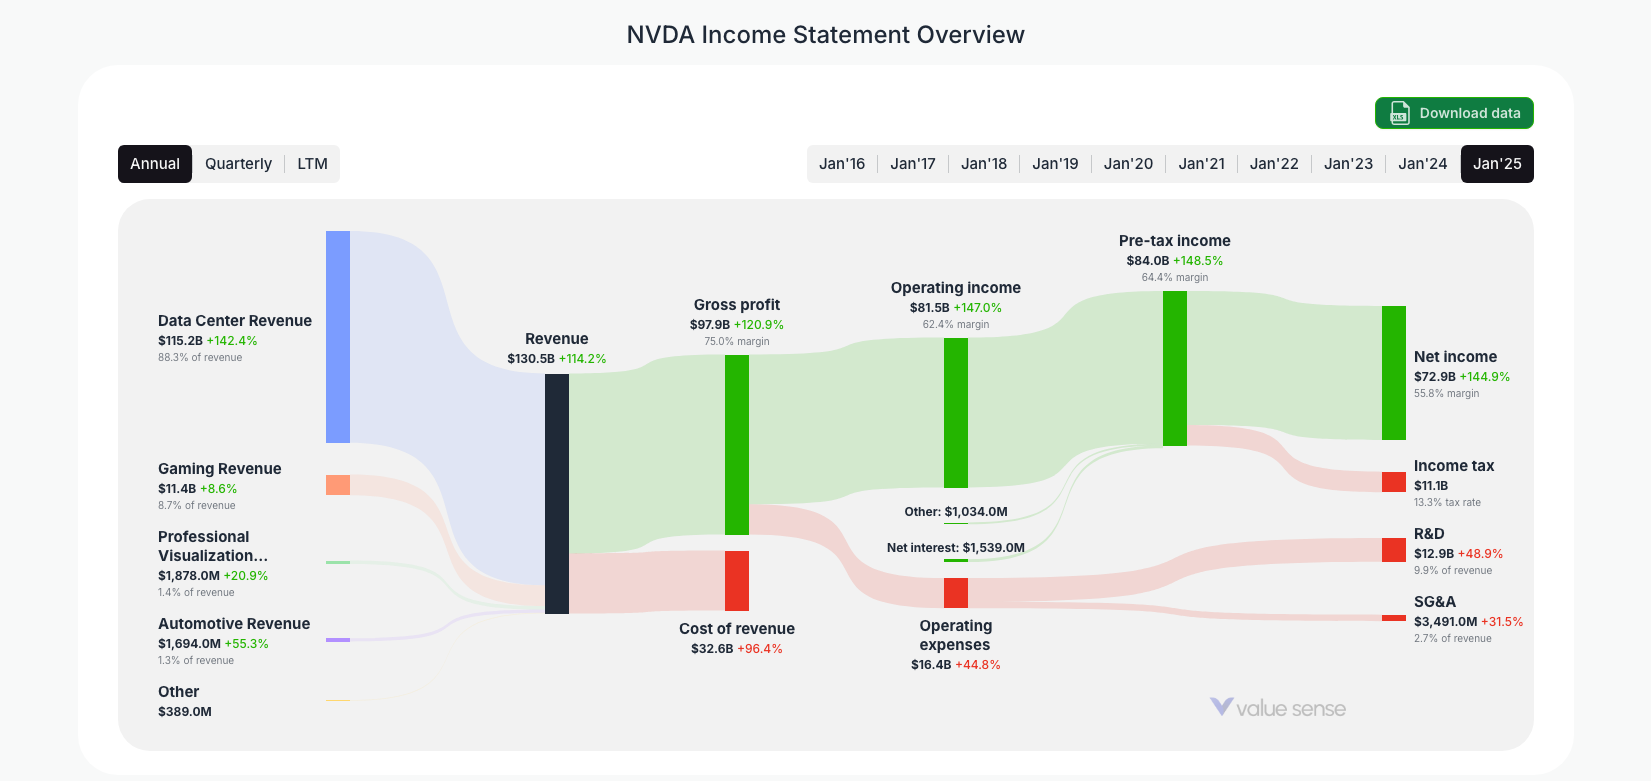Click the Pre-tax income label
This screenshot has width=1651, height=781.
pyautogui.click(x=1175, y=241)
